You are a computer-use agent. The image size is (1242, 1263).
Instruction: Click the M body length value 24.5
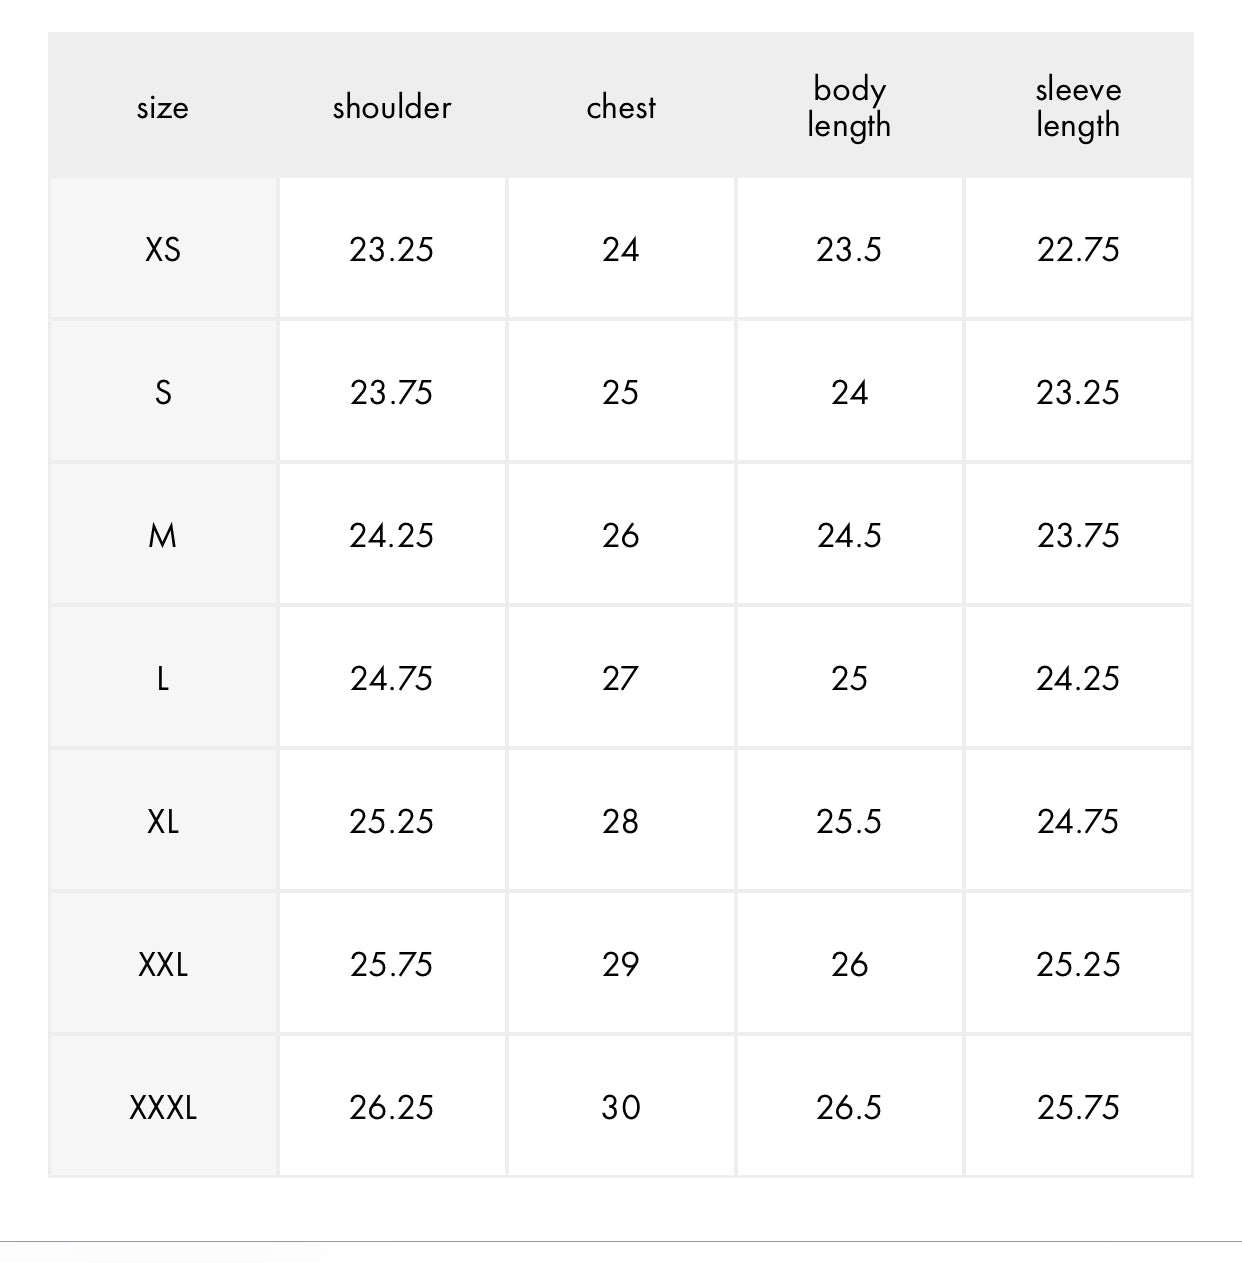pos(849,535)
